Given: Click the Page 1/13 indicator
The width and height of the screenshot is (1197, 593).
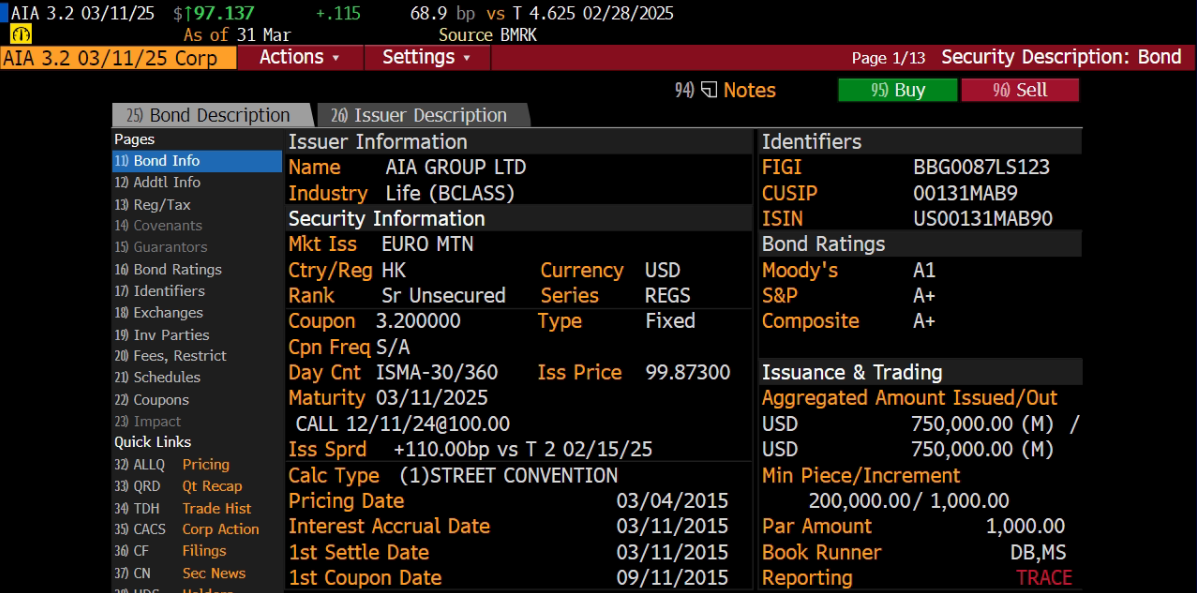Looking at the screenshot, I should [889, 58].
